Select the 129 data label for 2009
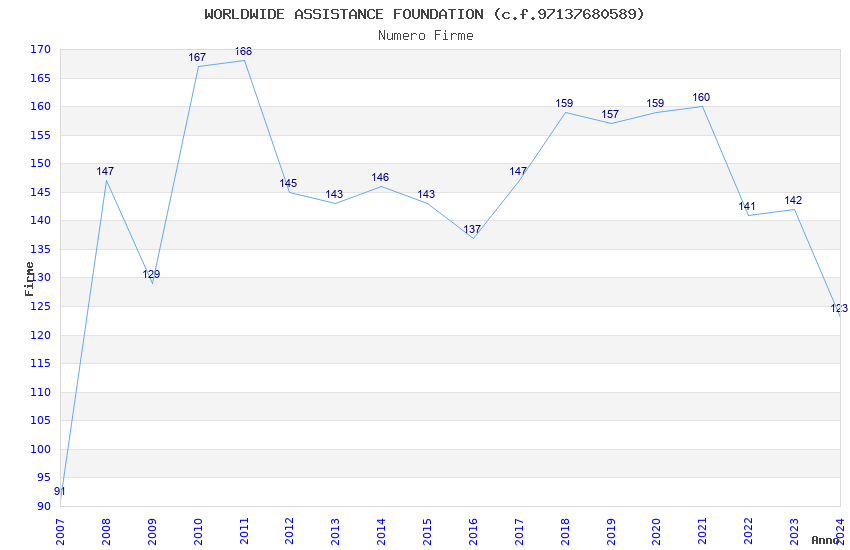This screenshot has height=550, width=850. click(x=151, y=274)
